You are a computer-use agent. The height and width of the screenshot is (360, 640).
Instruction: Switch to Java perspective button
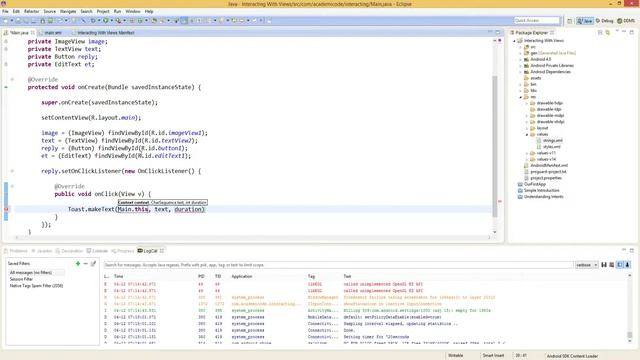(x=585, y=20)
